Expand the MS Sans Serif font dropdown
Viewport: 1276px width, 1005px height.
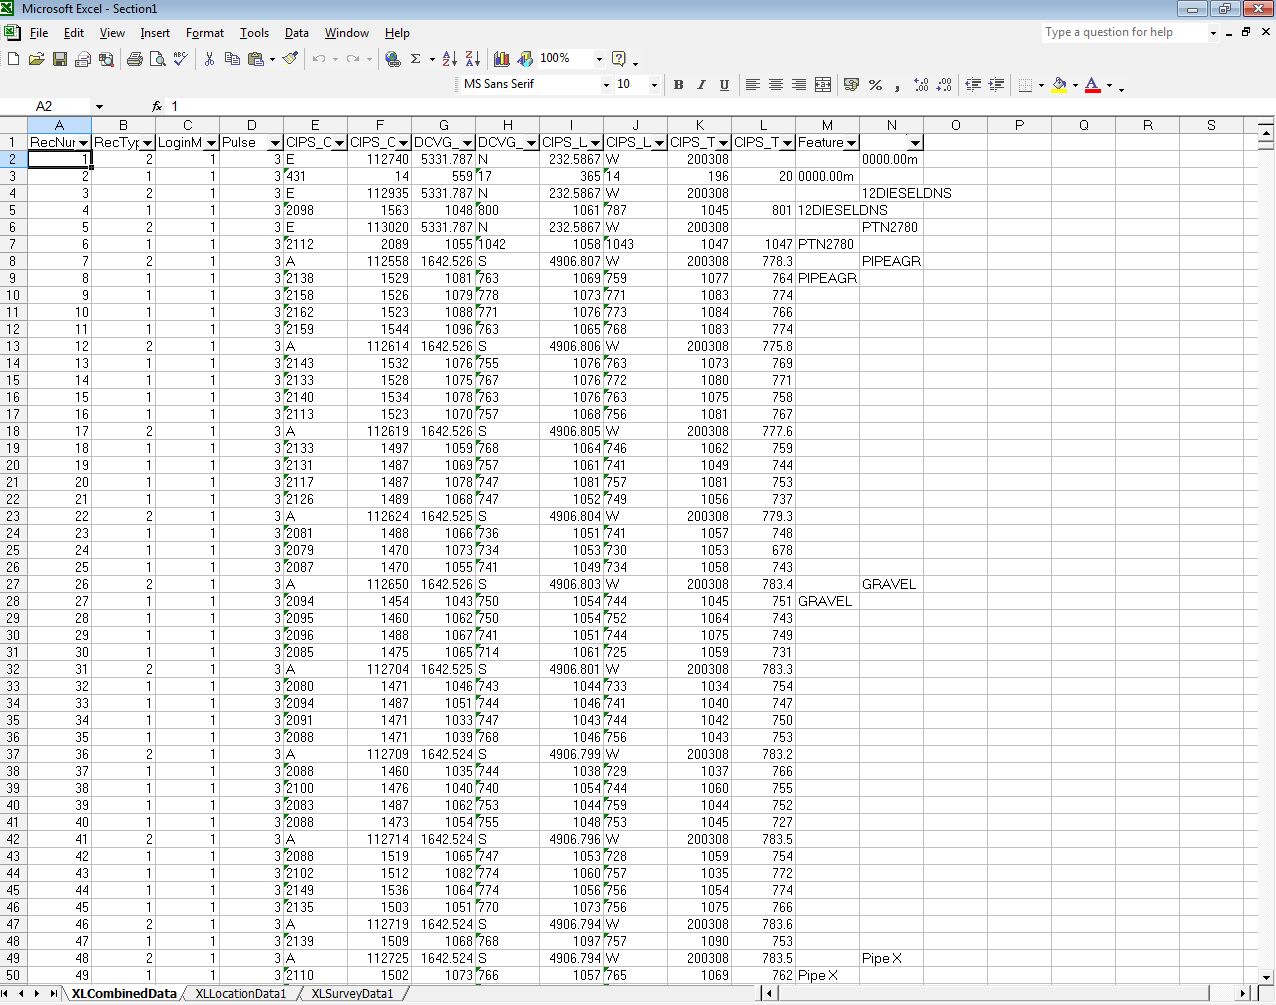pyautogui.click(x=605, y=85)
